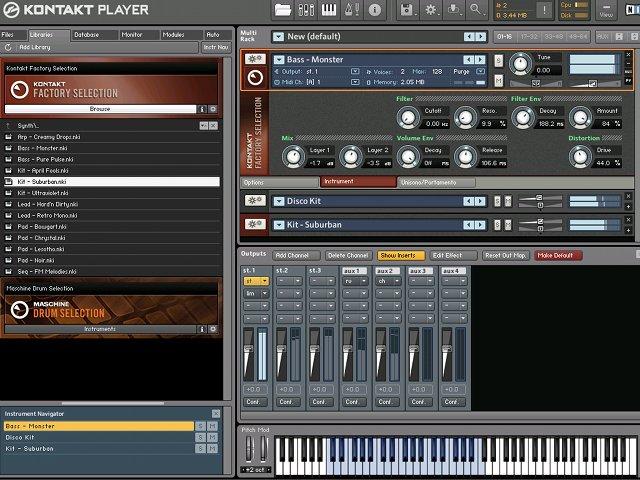The image size is (640, 480).
Task: Click next preset arrow of Bass - Monster
Action: point(480,60)
